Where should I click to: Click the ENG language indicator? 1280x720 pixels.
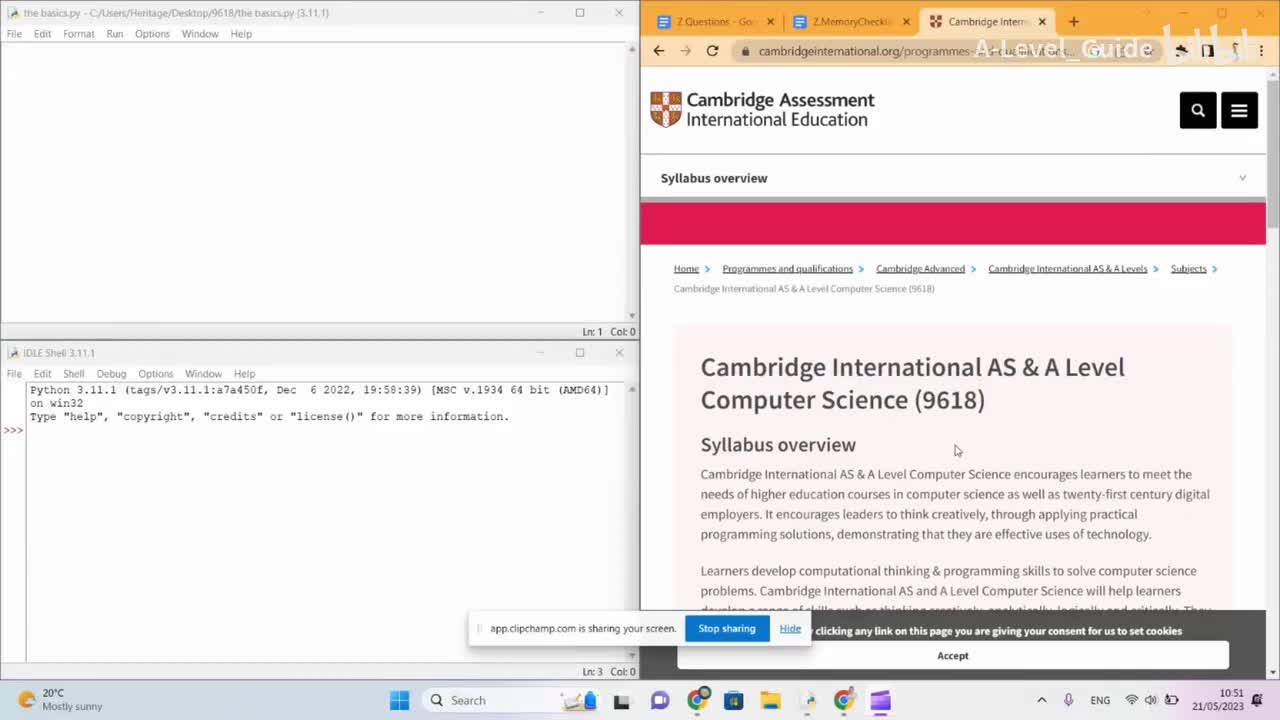click(x=1100, y=700)
